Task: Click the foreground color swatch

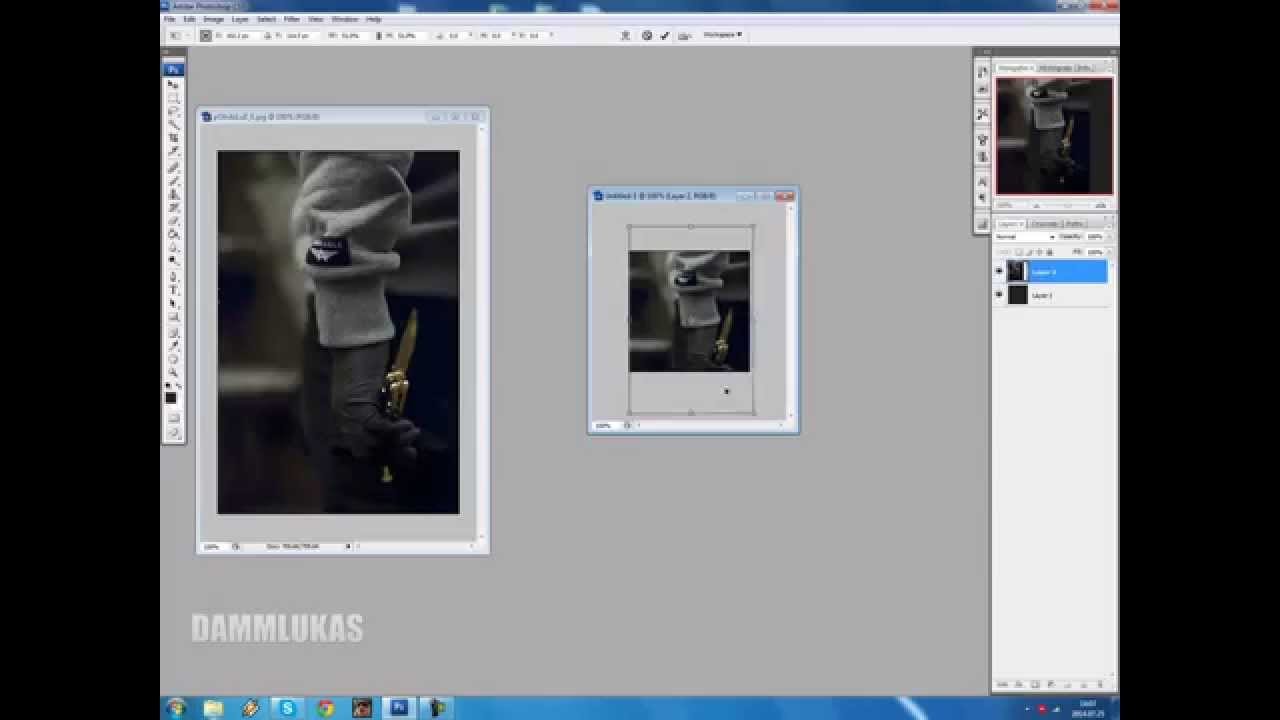Action: click(x=171, y=398)
